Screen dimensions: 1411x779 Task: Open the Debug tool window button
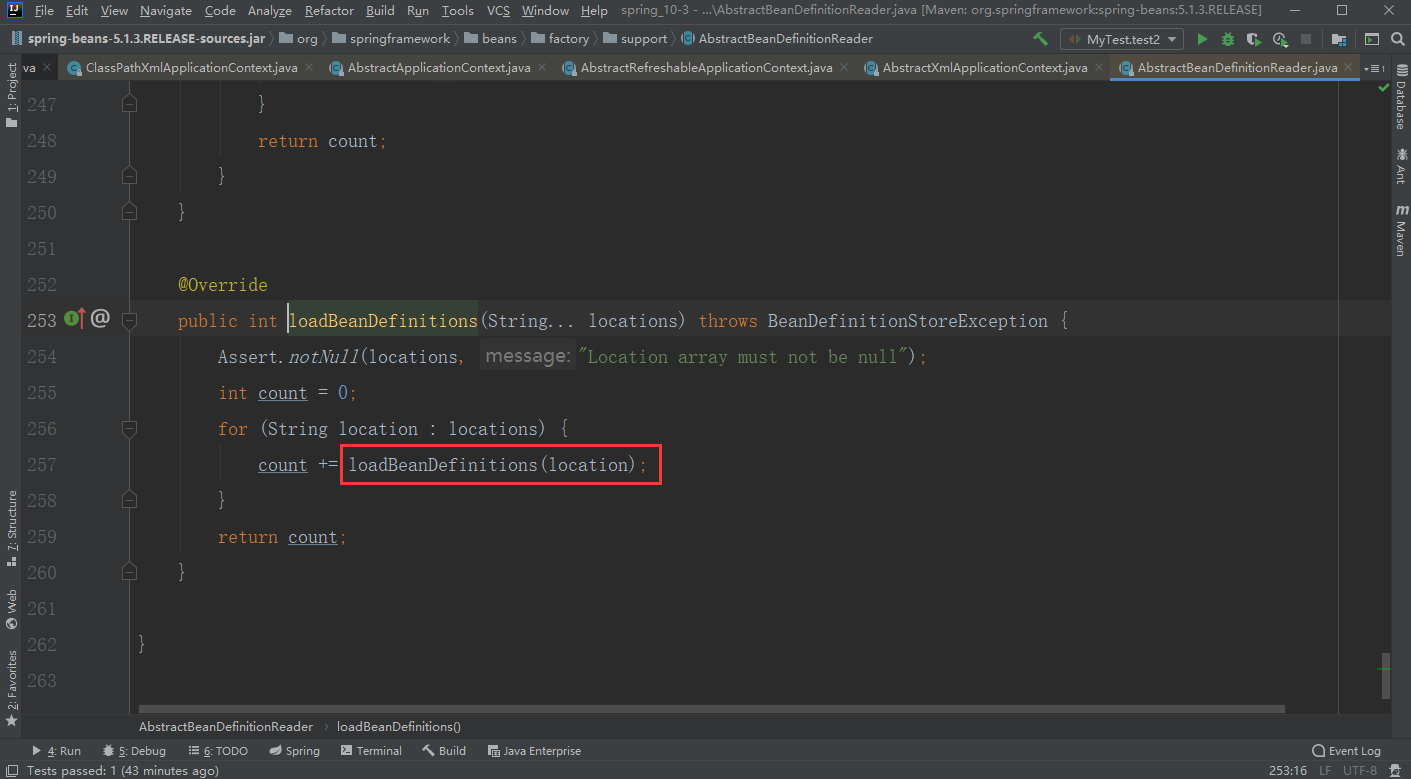coord(134,750)
